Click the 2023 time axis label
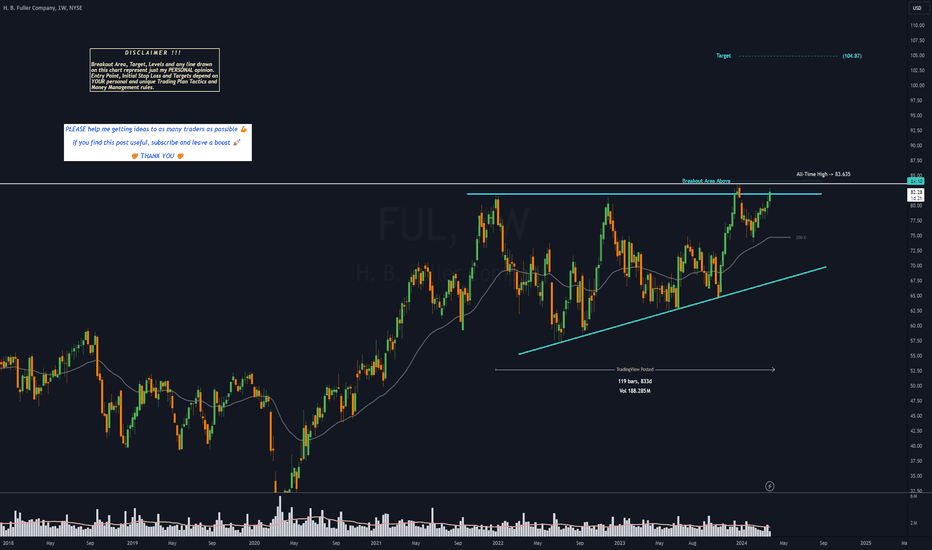 (619, 543)
